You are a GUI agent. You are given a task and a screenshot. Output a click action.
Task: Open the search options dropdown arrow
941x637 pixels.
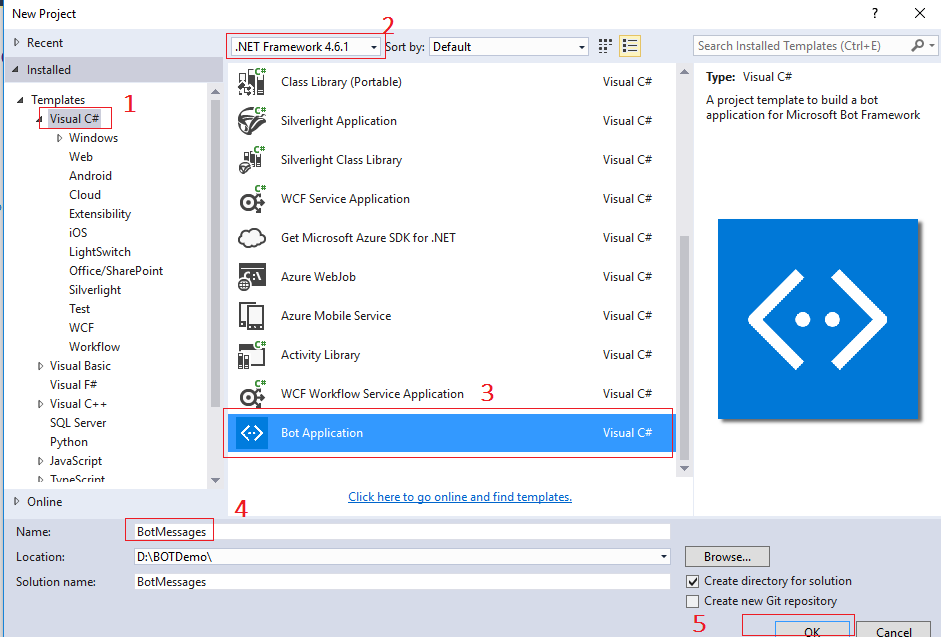click(931, 46)
